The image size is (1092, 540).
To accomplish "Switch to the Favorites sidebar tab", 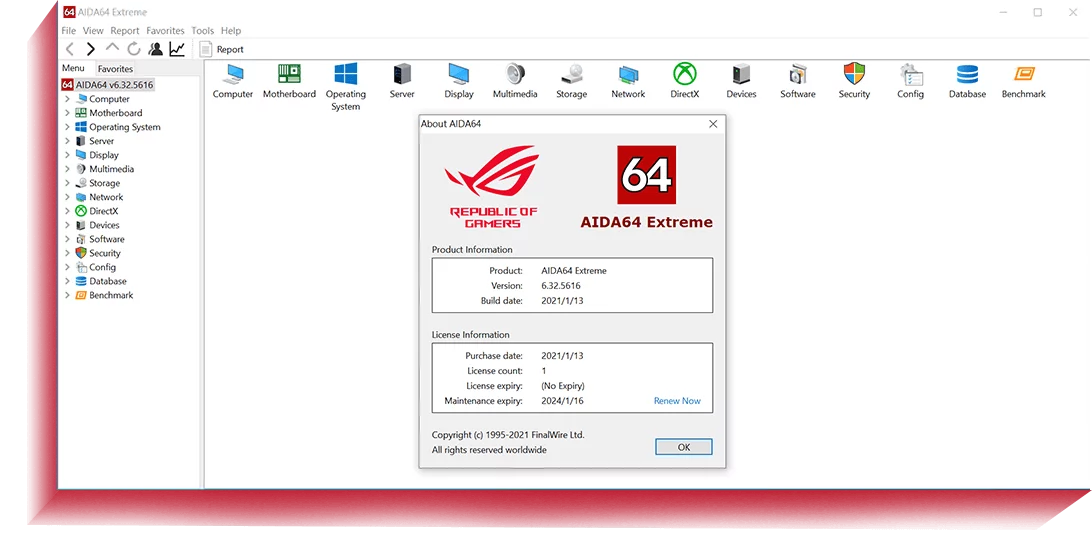I will (115, 69).
